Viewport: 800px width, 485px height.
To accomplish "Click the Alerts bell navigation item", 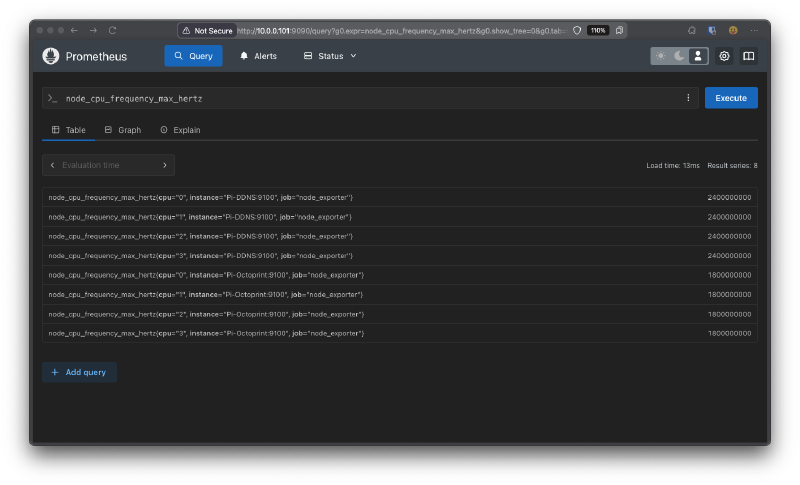I will tap(258, 56).
